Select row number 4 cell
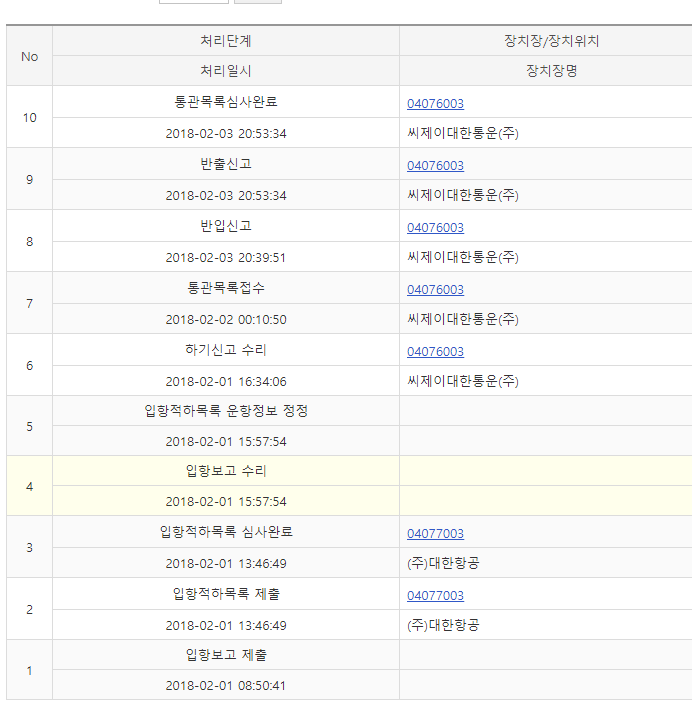This screenshot has height=712, width=692. (x=30, y=486)
